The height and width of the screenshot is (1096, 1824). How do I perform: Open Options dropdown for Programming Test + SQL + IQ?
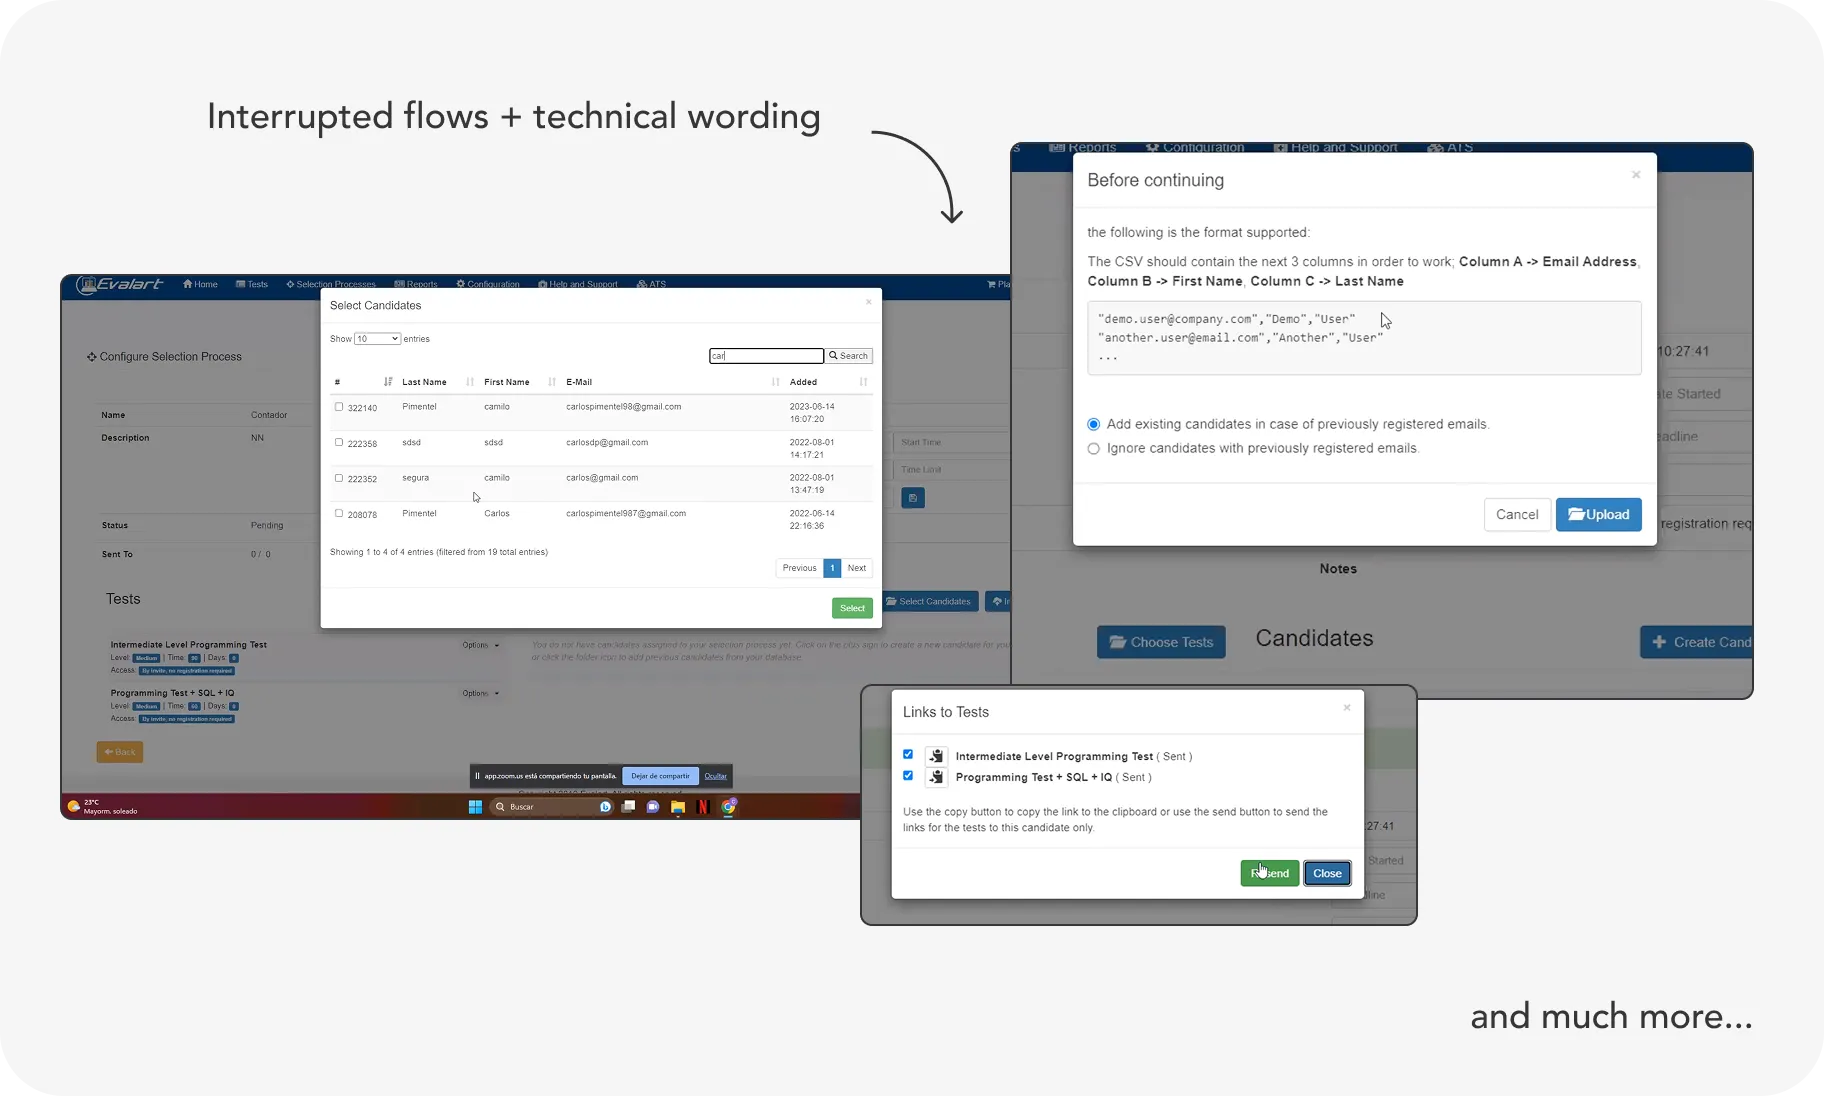481,693
